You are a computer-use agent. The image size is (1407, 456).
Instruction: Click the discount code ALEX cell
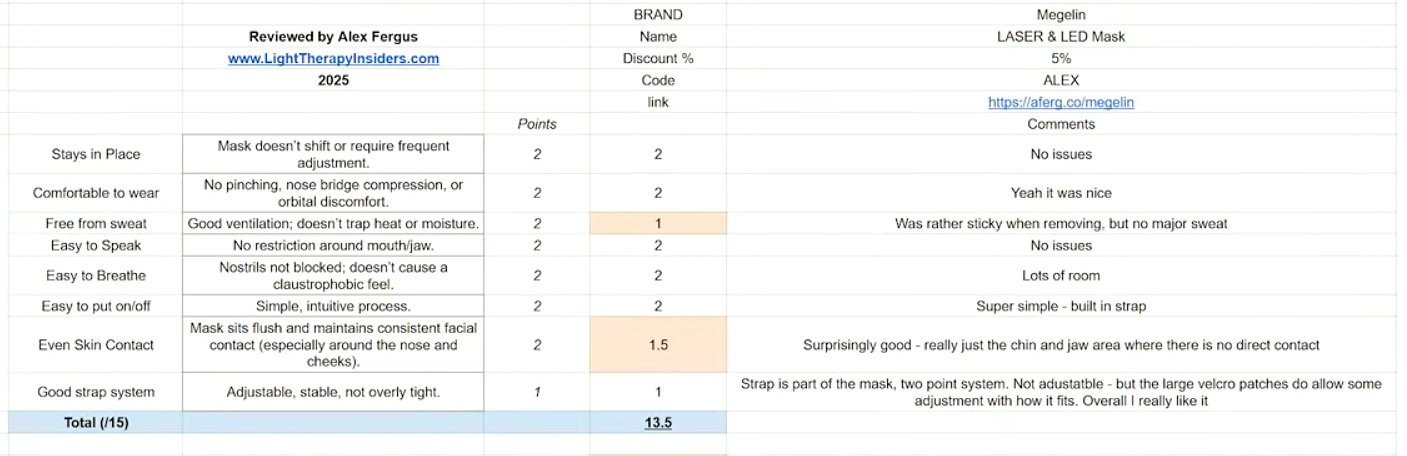pyautogui.click(x=1061, y=80)
